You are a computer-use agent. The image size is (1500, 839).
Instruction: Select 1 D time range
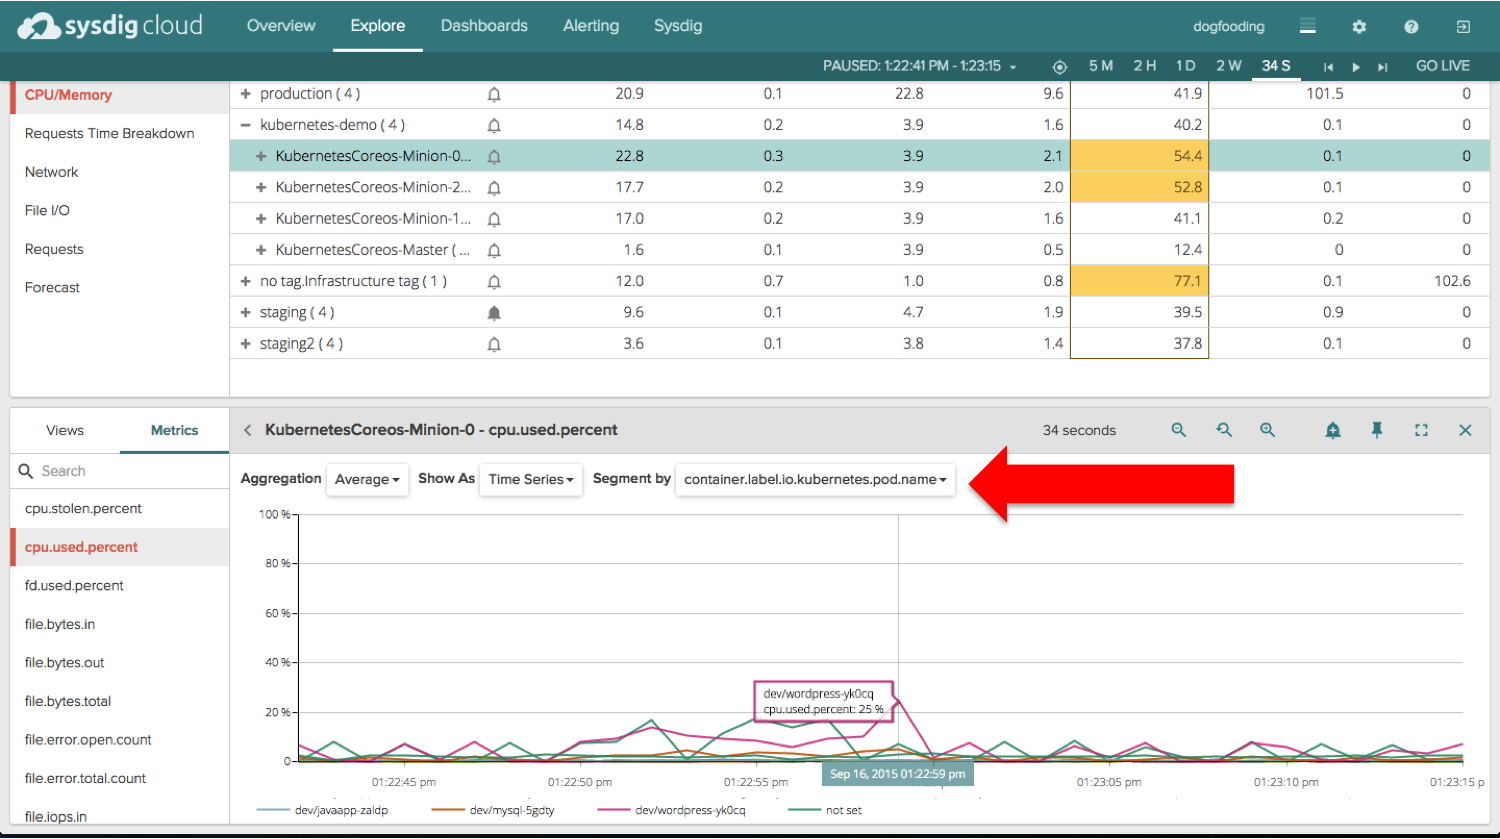1186,66
